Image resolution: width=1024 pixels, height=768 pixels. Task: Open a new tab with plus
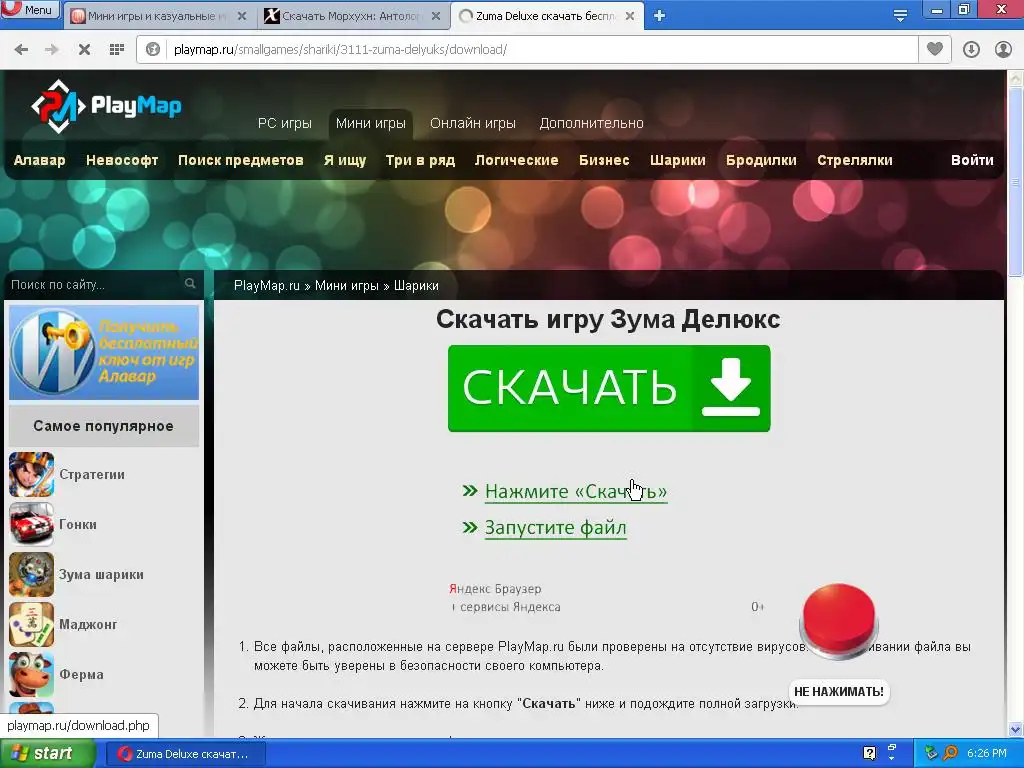pos(660,16)
